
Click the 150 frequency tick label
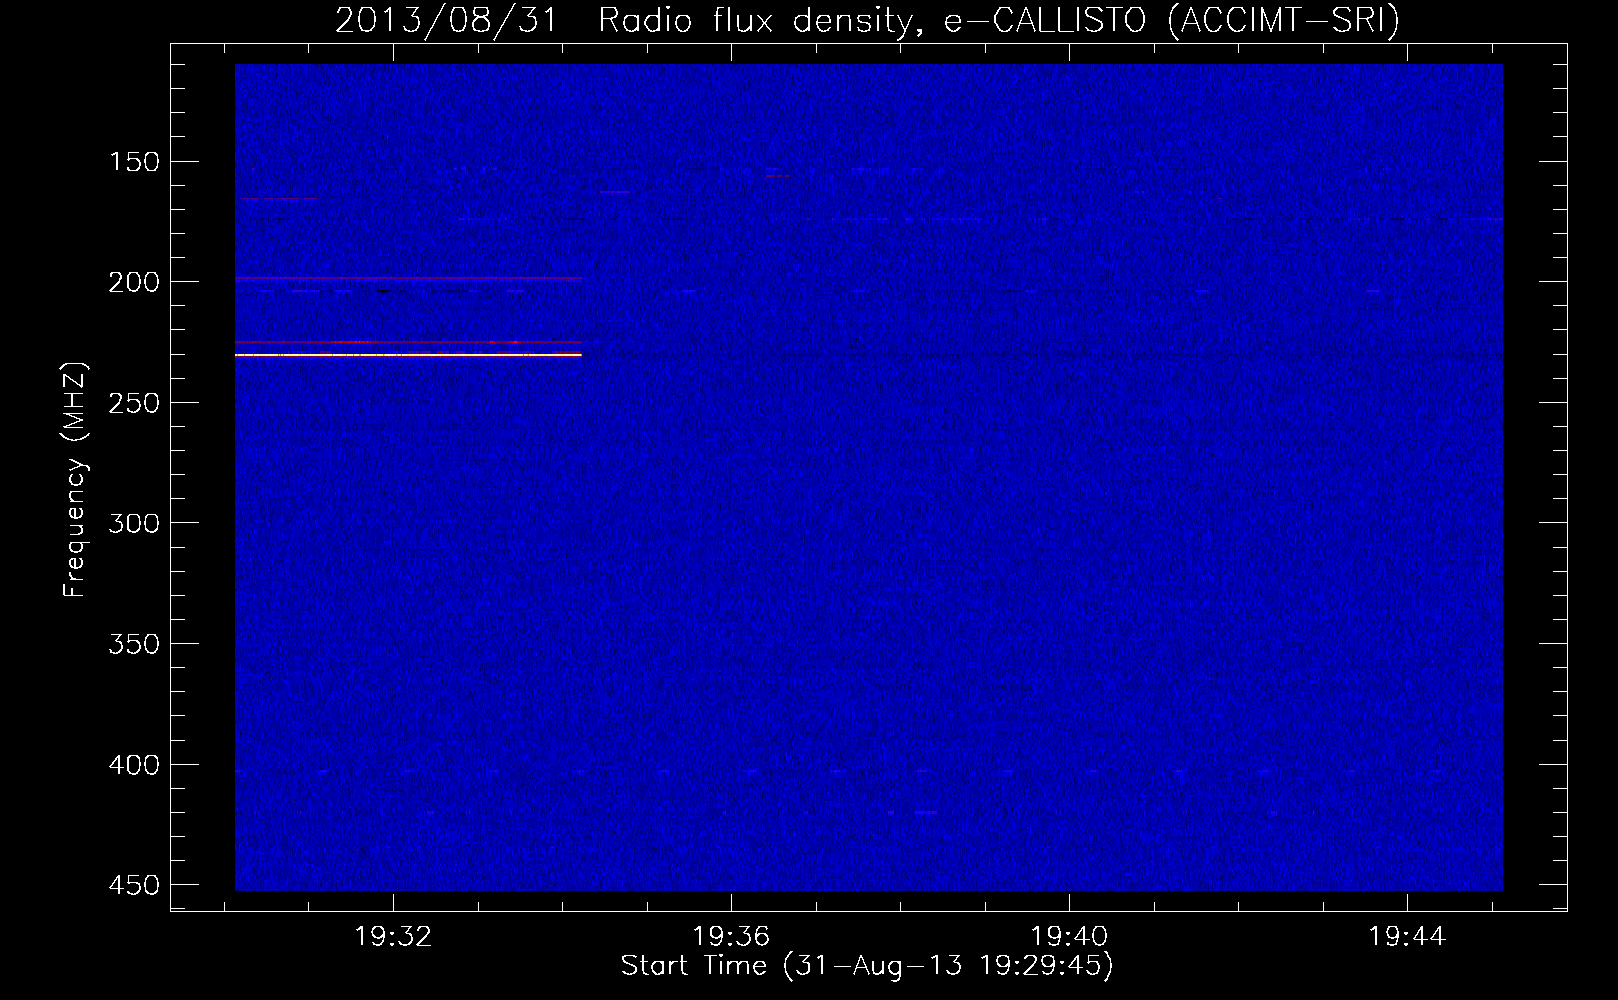point(133,162)
